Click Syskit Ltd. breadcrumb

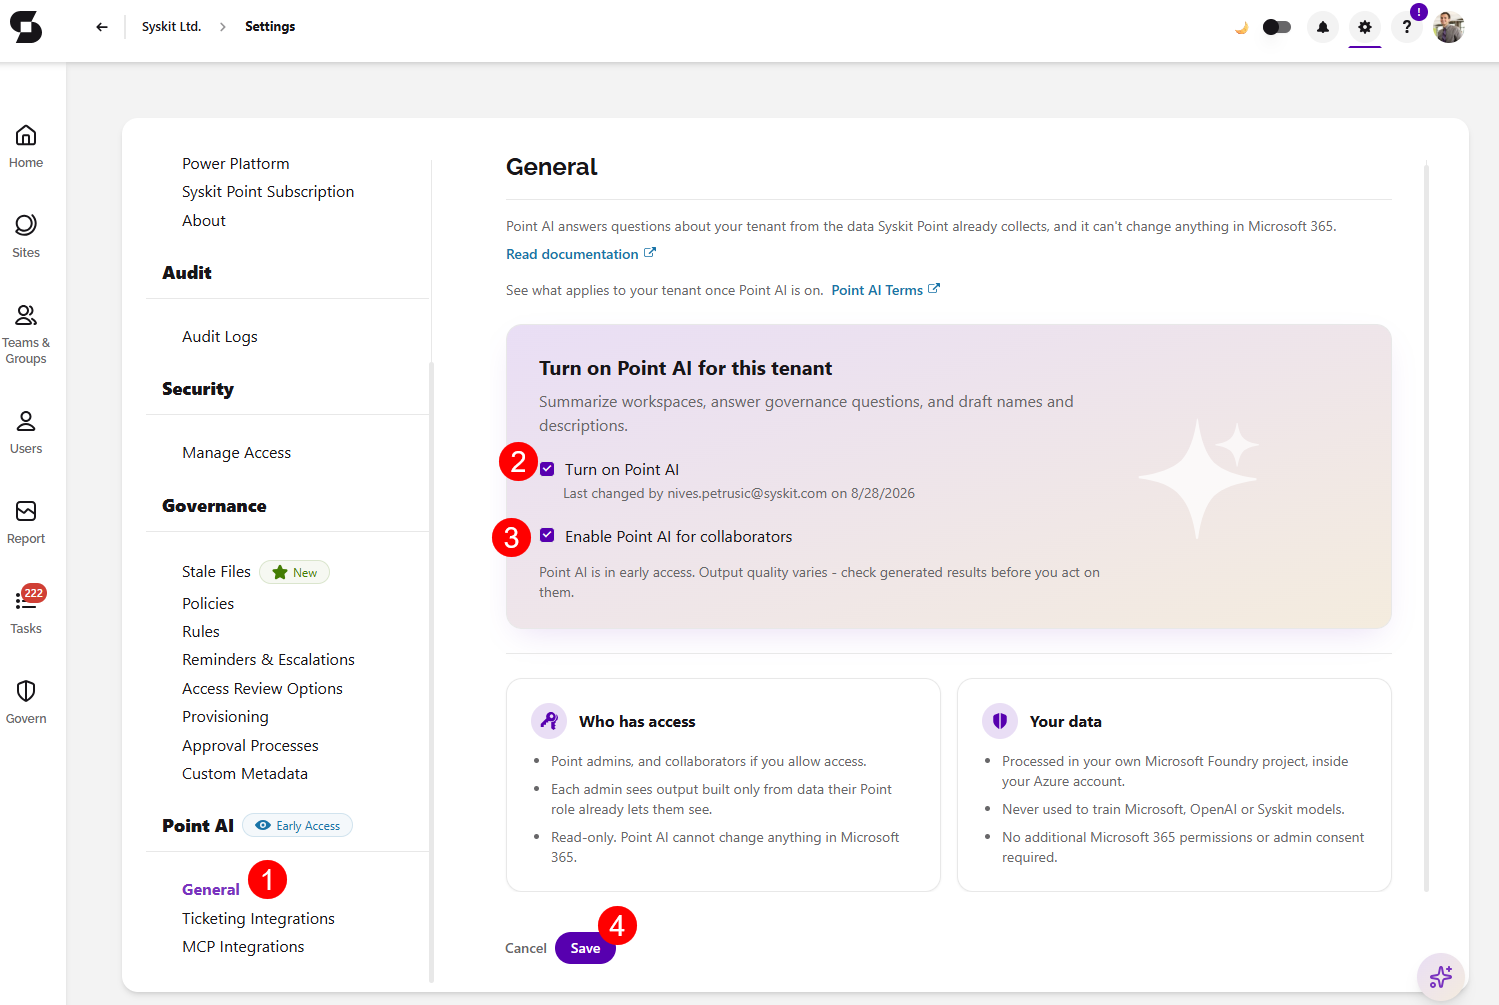pos(171,27)
